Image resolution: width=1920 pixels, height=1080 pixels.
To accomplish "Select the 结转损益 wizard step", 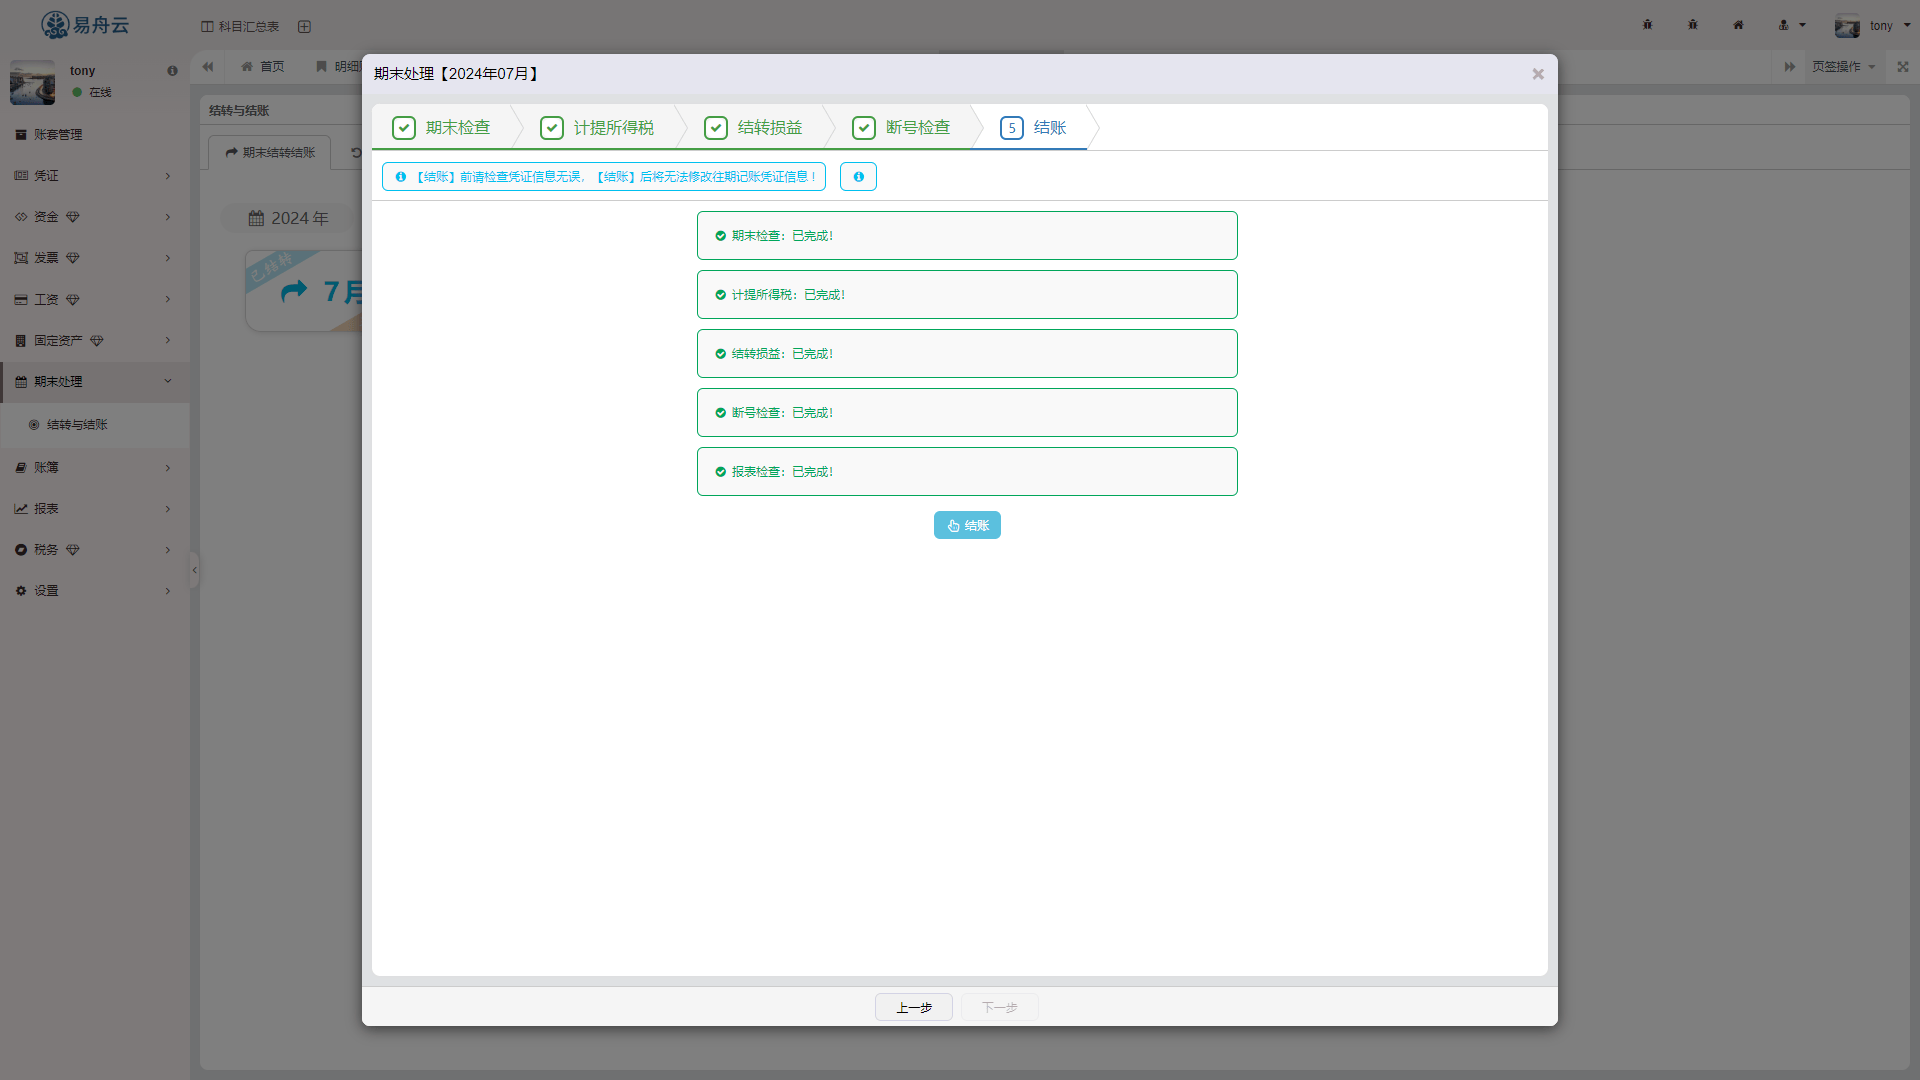I will coord(754,127).
